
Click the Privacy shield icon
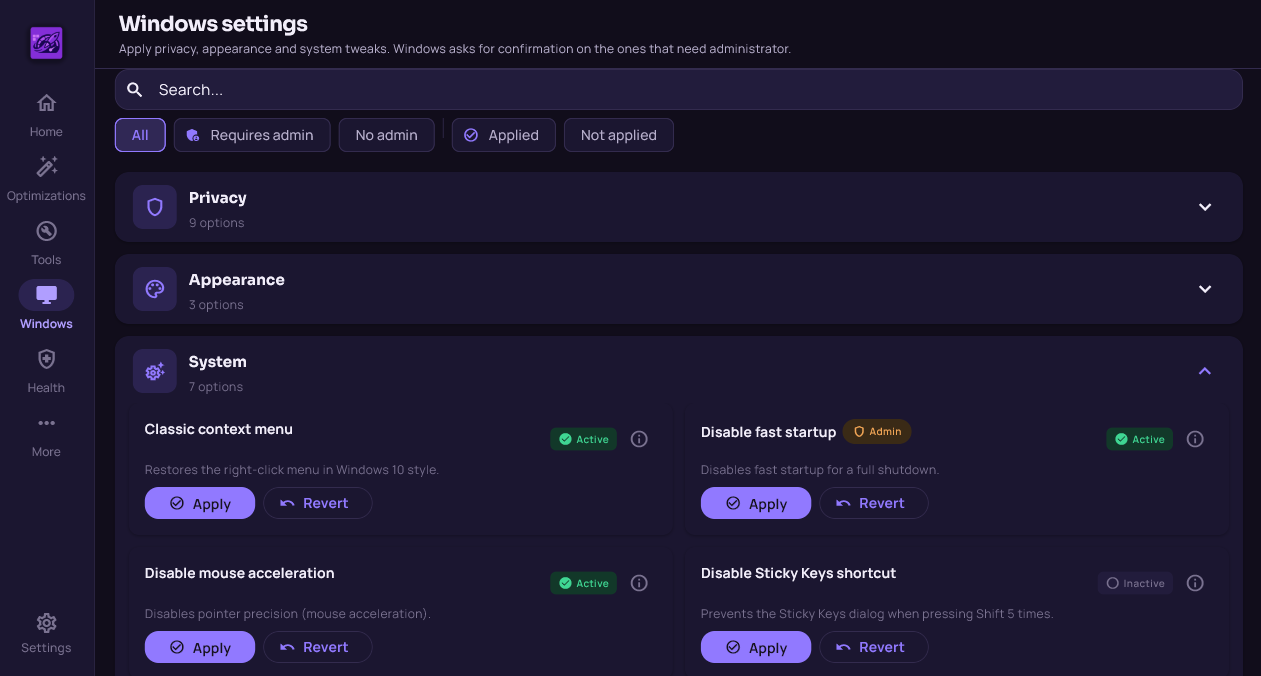coord(155,207)
